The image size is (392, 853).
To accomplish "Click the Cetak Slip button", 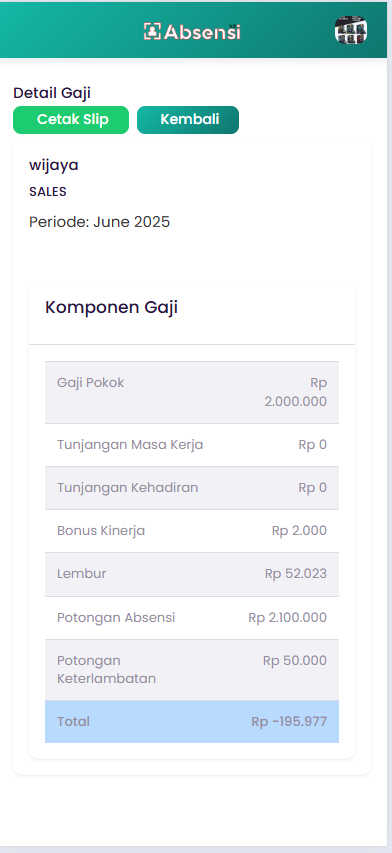I will tap(71, 120).
